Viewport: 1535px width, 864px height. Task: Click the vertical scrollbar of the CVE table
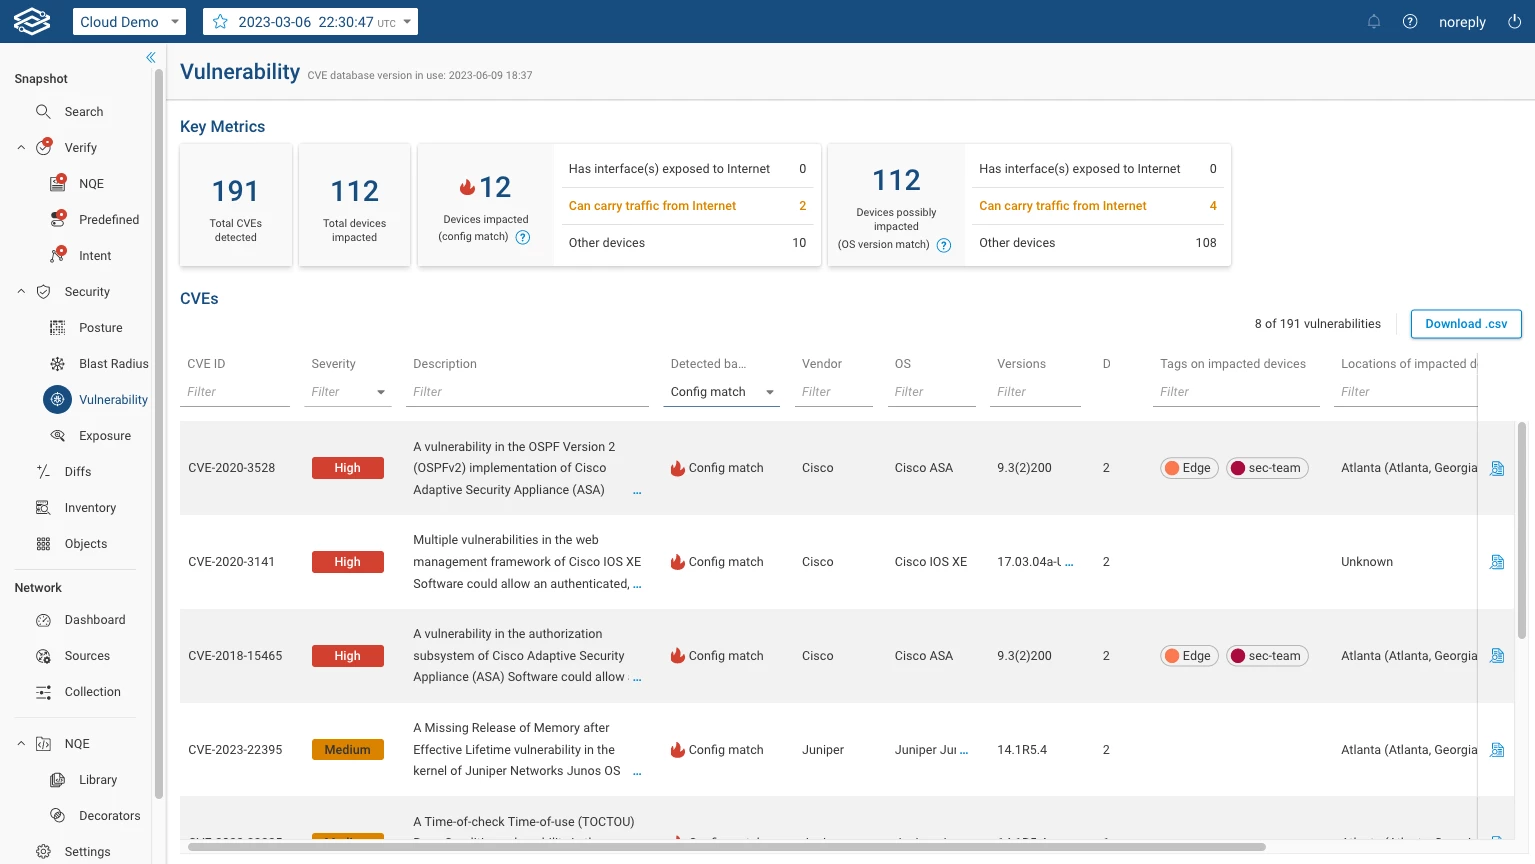click(1522, 530)
